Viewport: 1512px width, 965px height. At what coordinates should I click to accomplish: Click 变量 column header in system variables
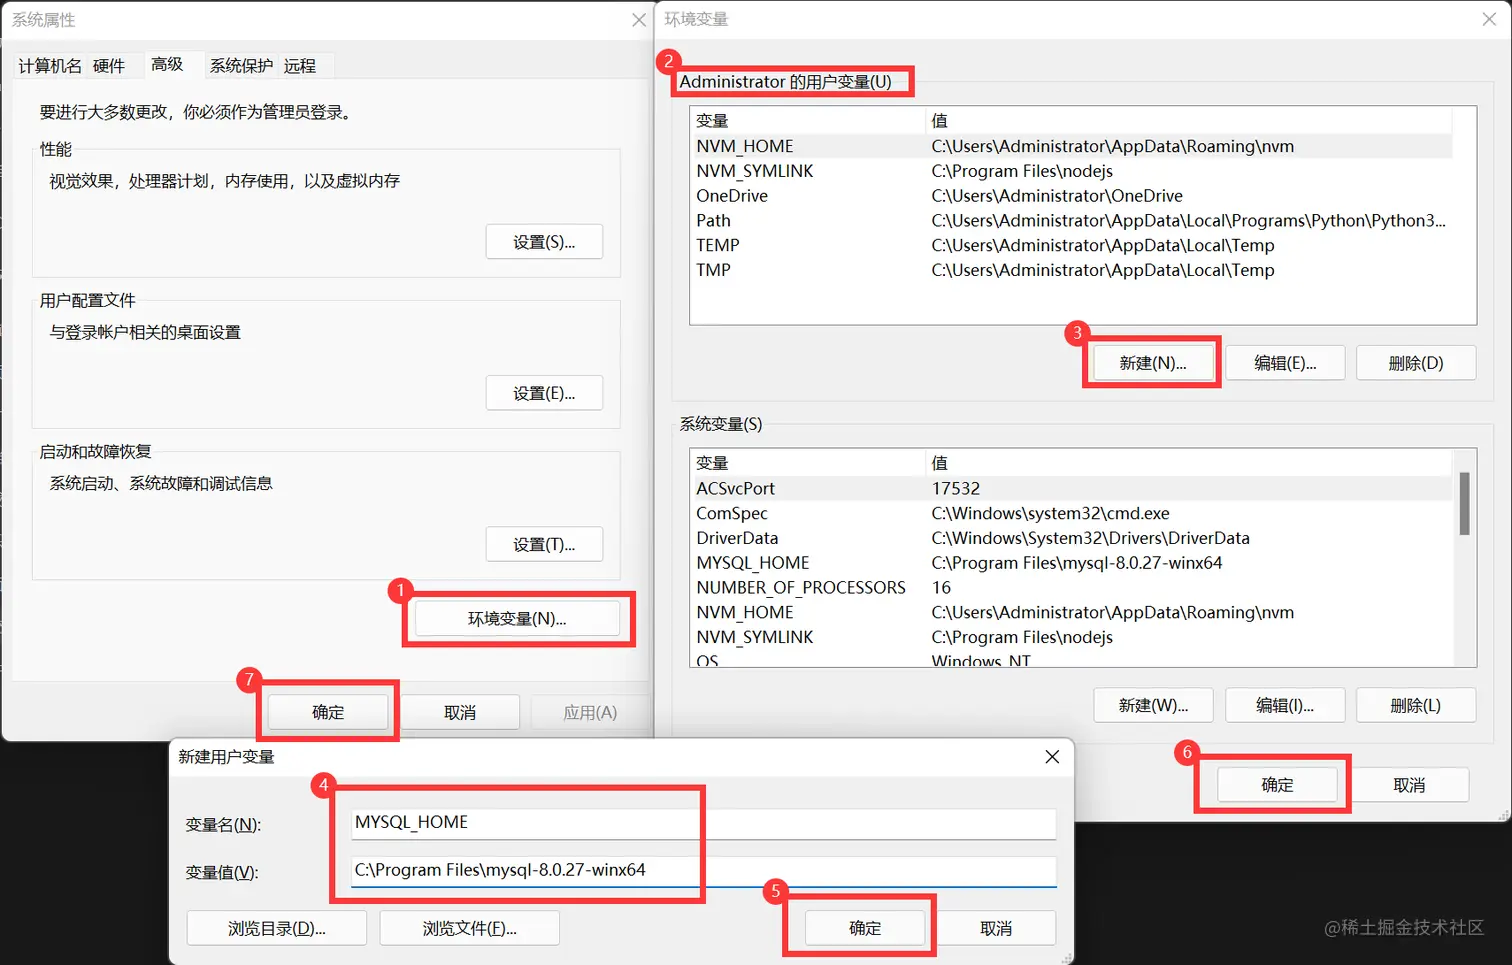808,463
